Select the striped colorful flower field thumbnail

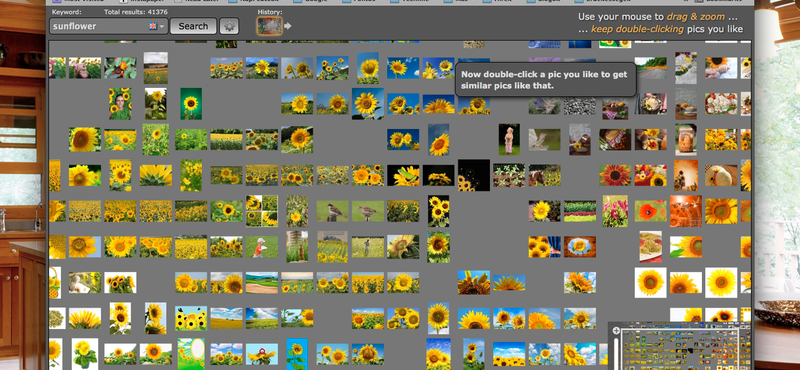click(580, 211)
